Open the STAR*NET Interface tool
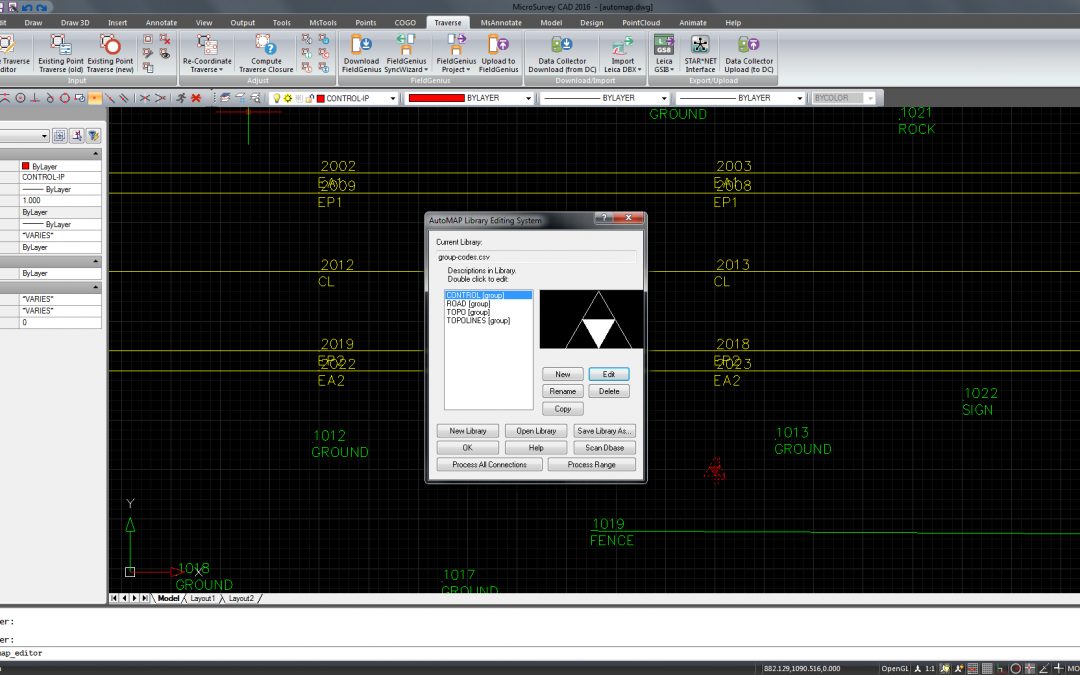The height and width of the screenshot is (675, 1080). pyautogui.click(x=700, y=44)
